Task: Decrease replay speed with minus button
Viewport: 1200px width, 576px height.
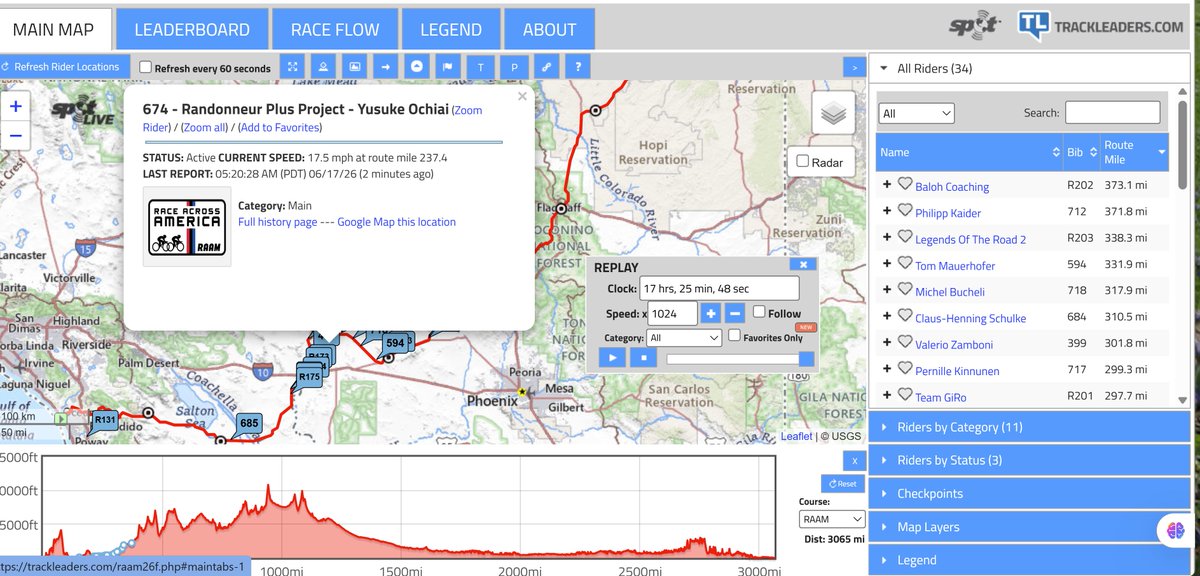Action: pos(734,314)
